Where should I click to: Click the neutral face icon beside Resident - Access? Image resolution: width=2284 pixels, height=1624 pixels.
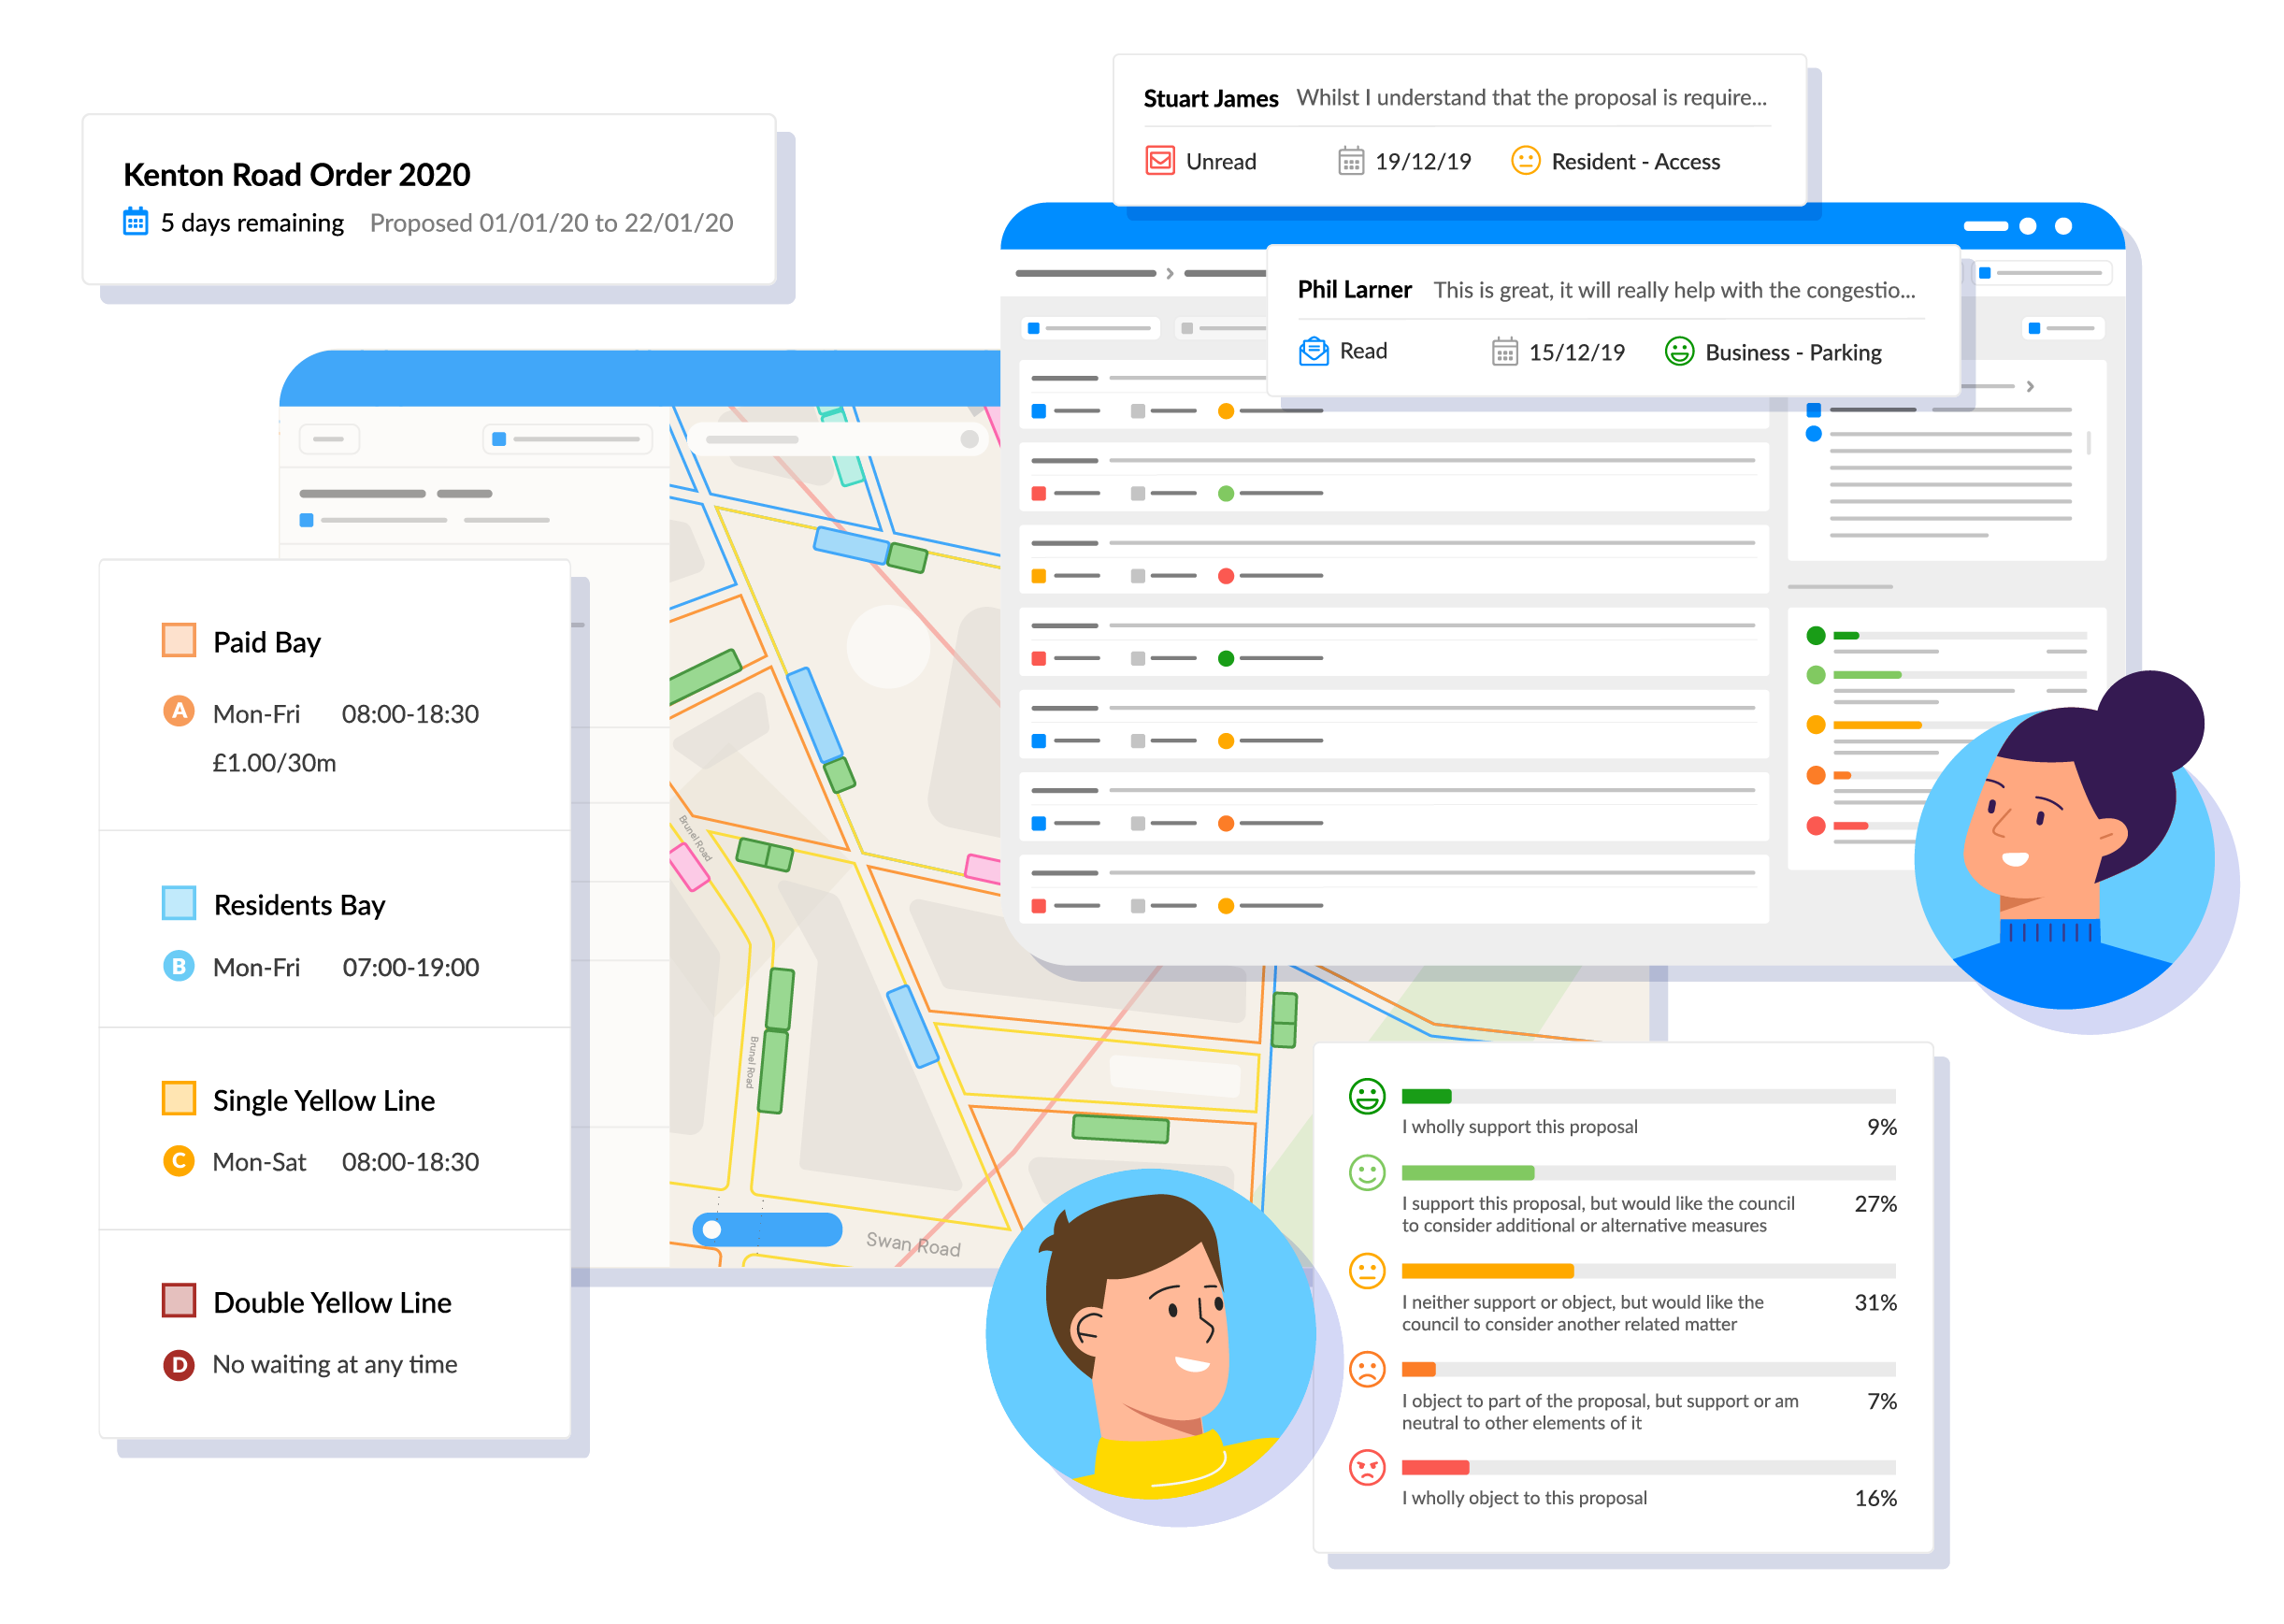[x=1525, y=161]
